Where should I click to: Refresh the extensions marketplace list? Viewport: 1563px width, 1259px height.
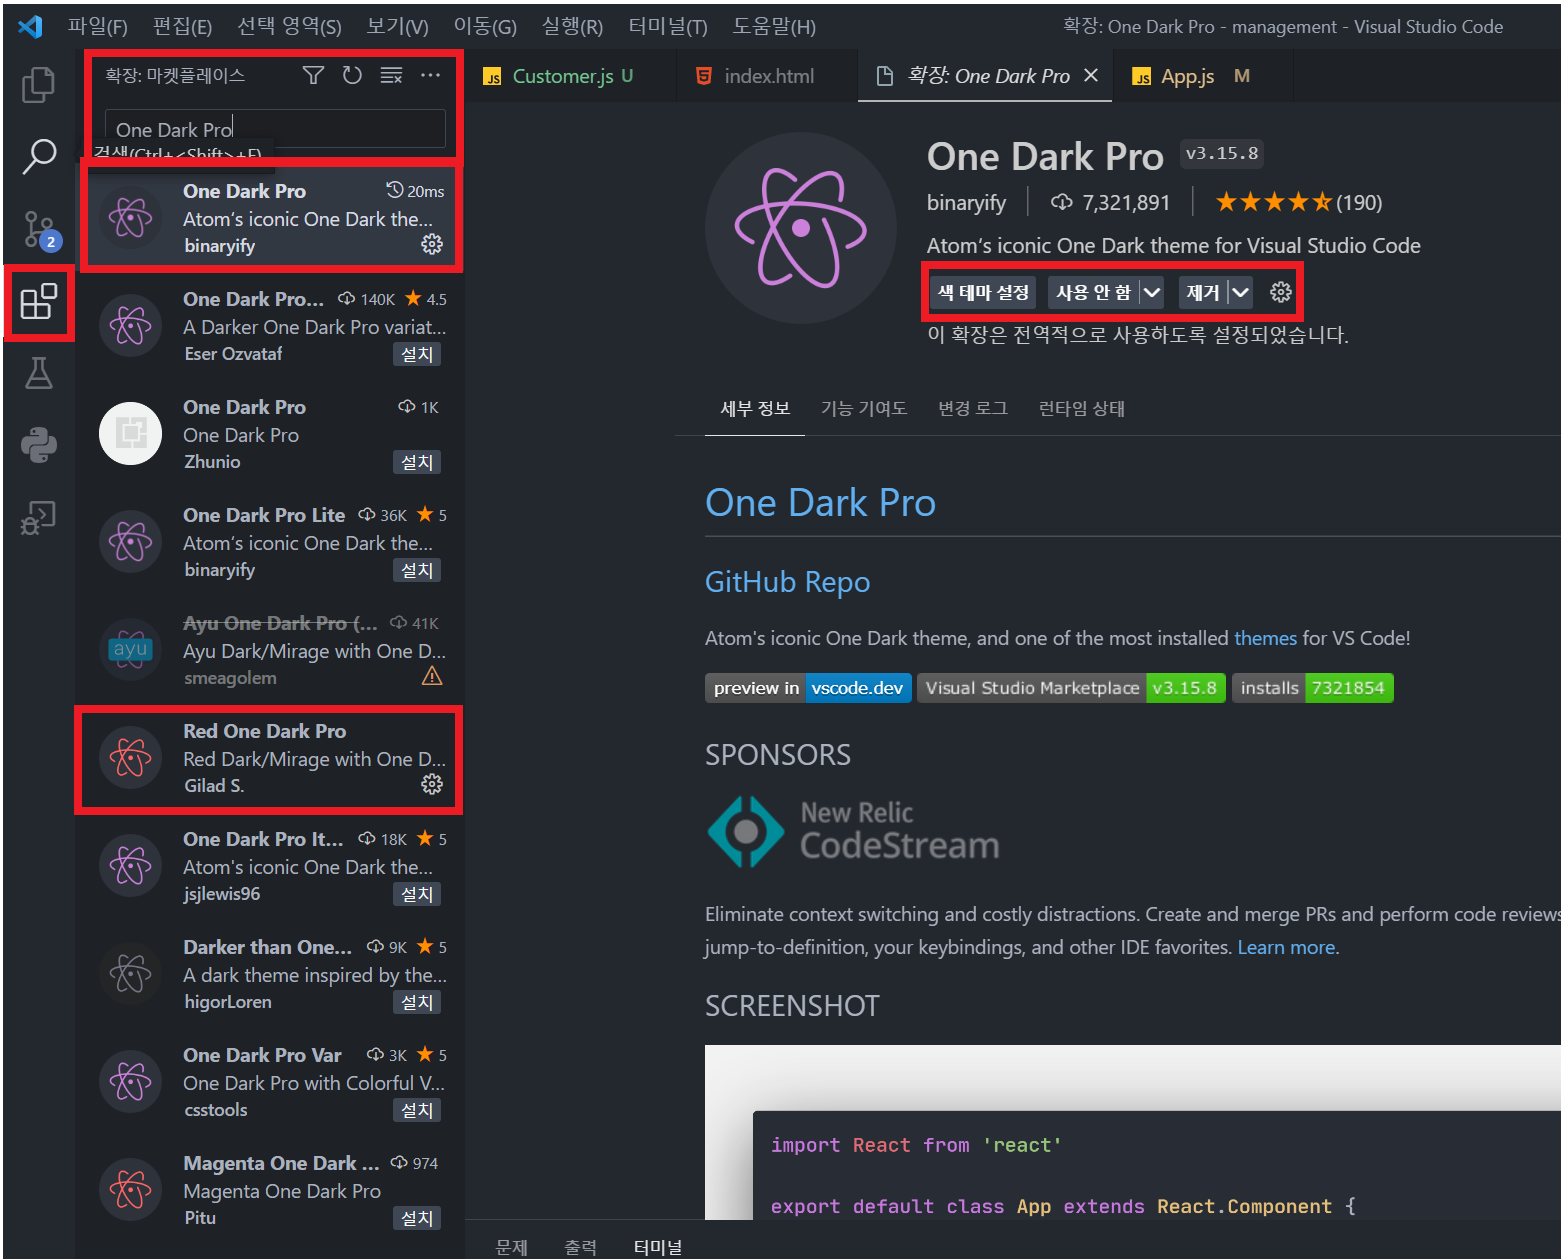coord(352,75)
